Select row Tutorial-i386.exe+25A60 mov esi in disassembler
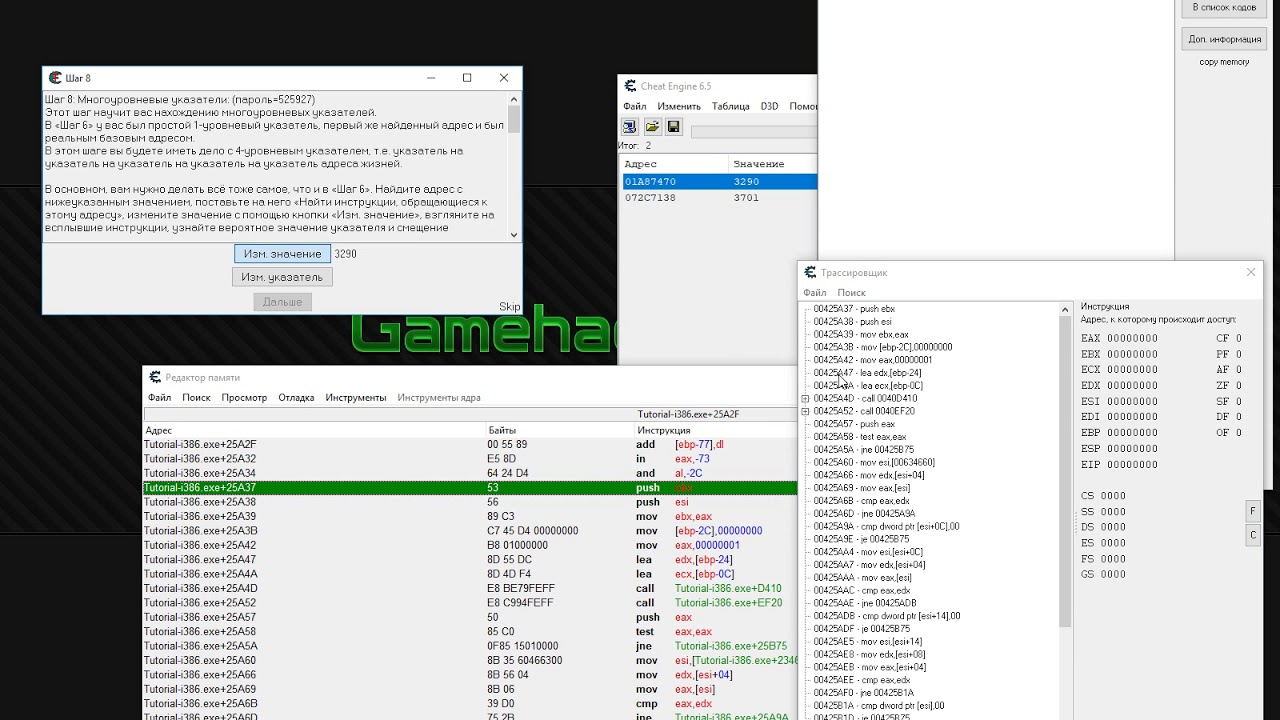 470,661
